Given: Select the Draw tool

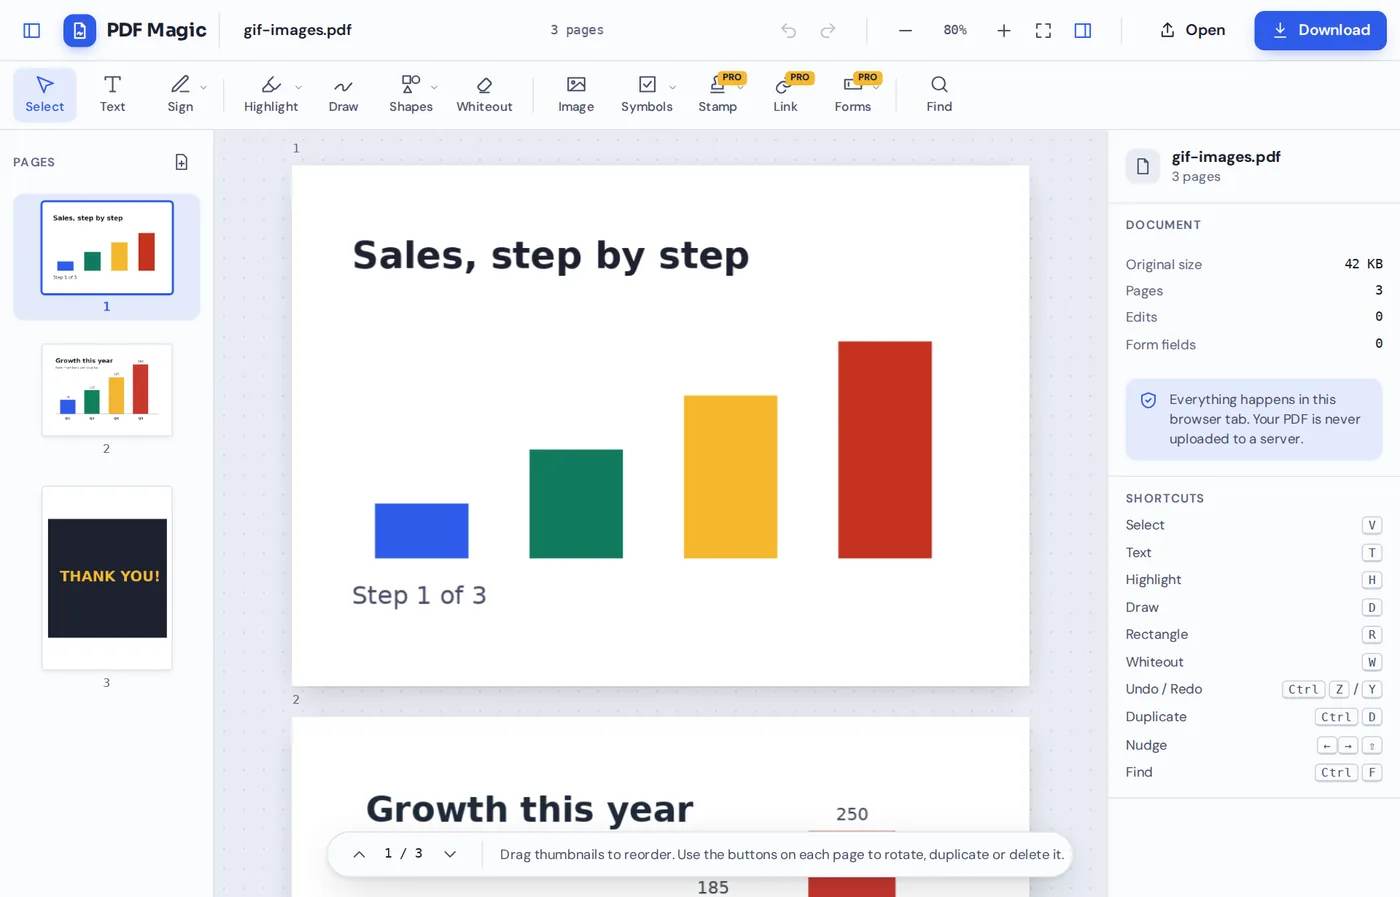Looking at the screenshot, I should click(x=343, y=94).
